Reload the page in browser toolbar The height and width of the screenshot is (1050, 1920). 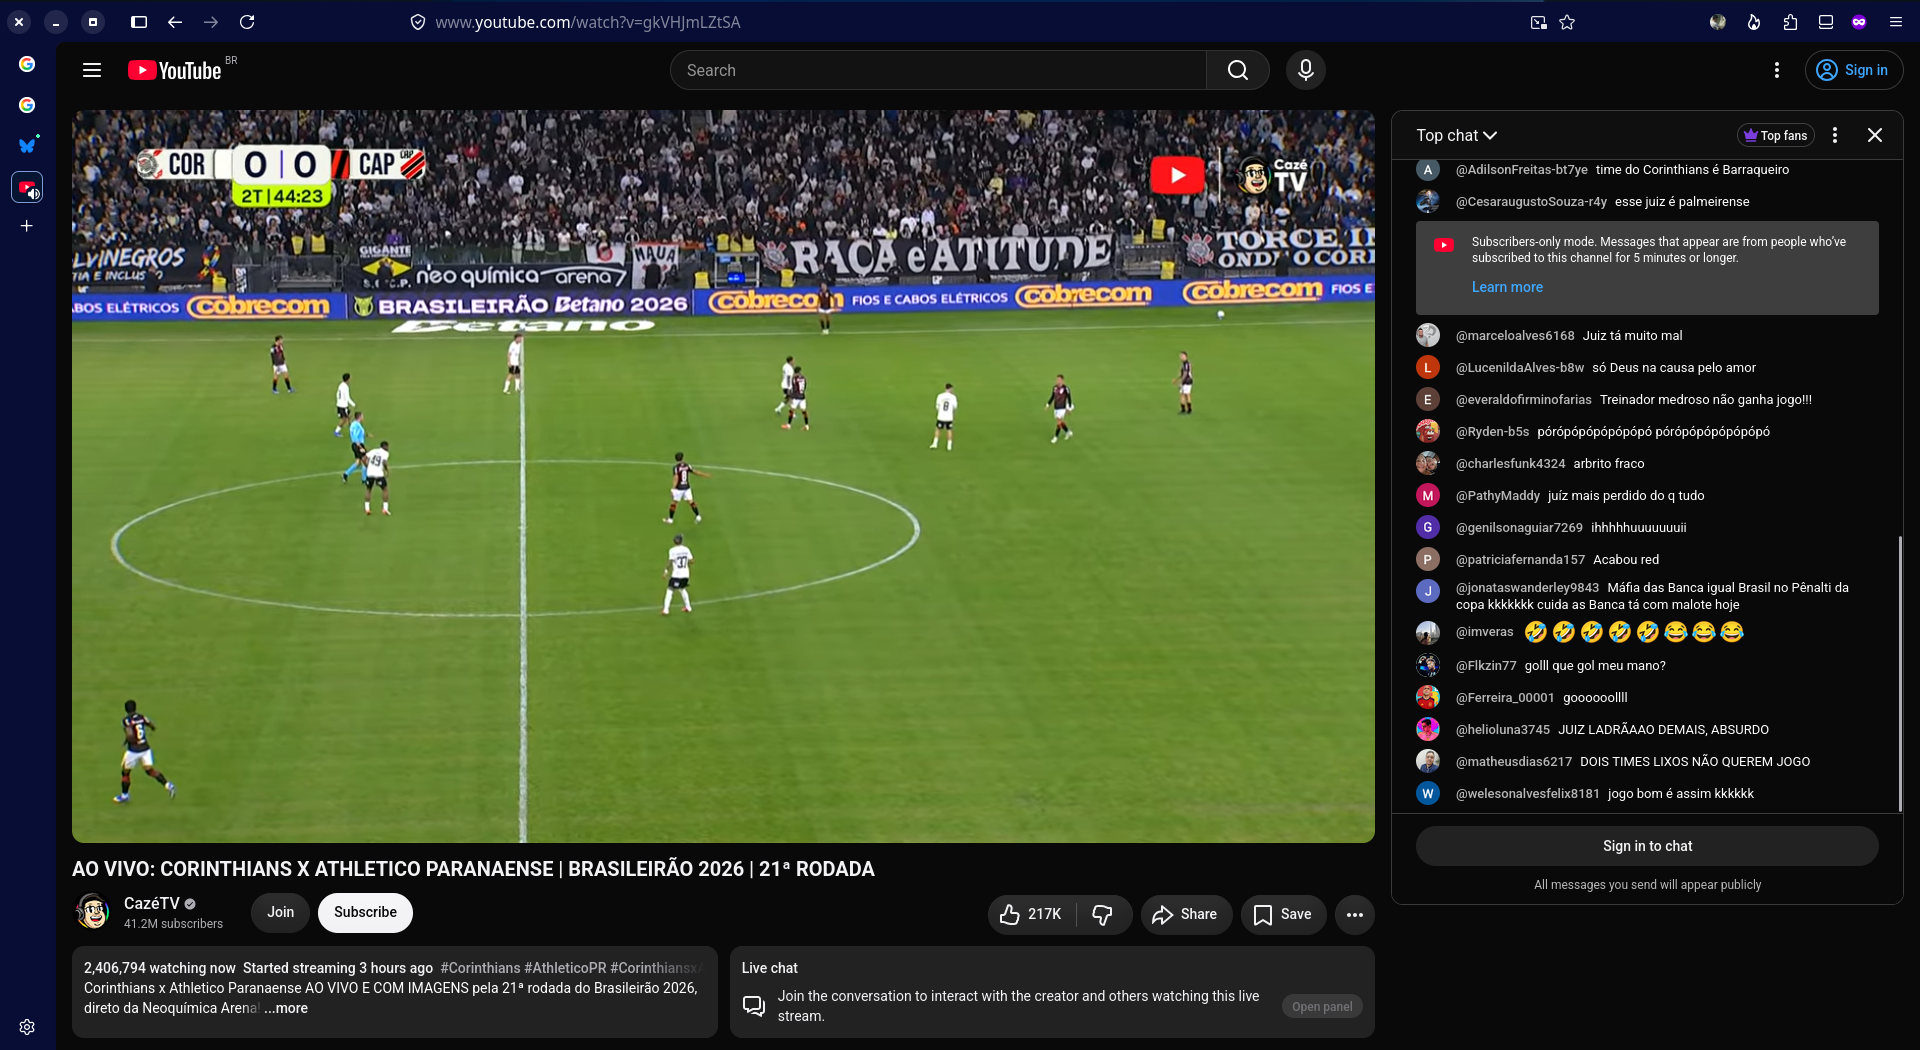[x=247, y=22]
